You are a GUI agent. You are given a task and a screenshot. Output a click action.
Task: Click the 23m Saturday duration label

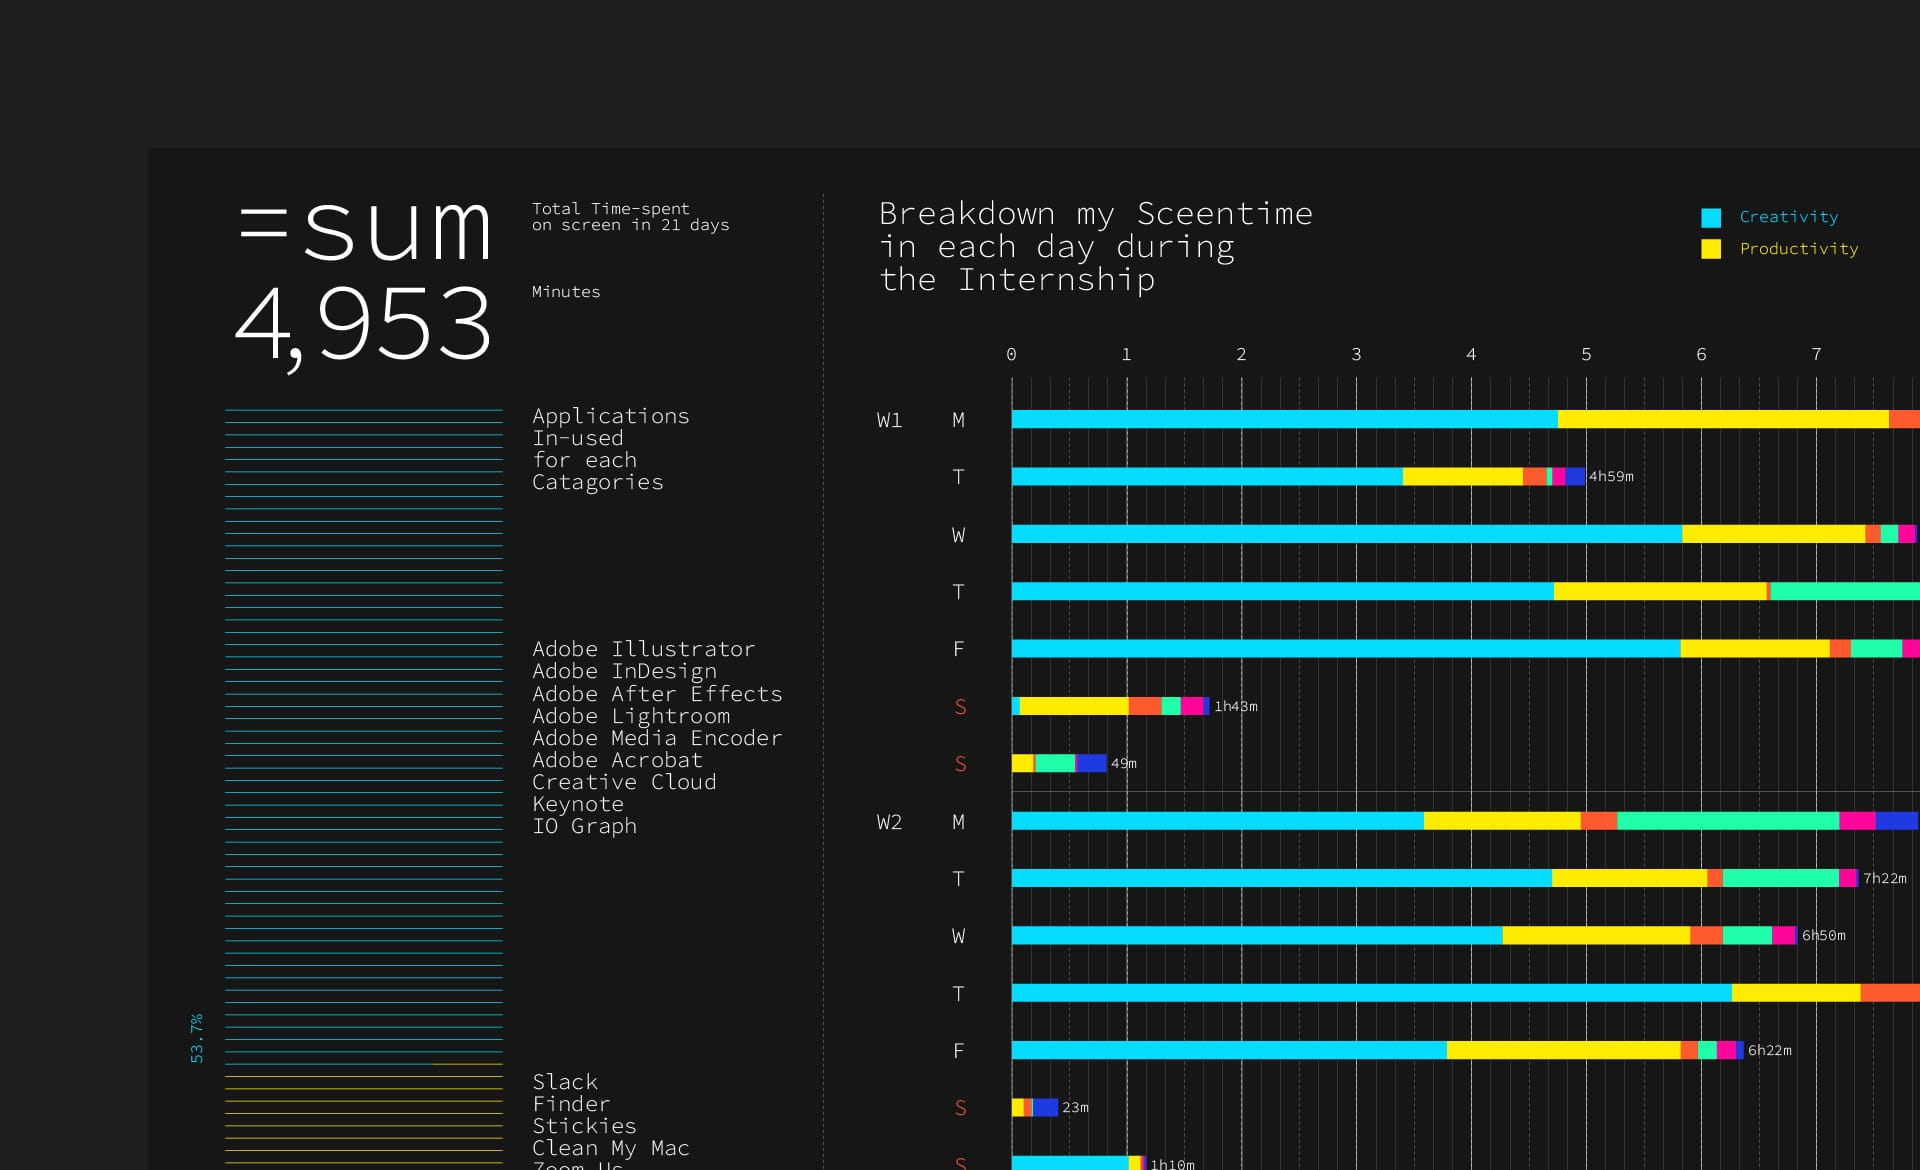pyautogui.click(x=1075, y=1108)
